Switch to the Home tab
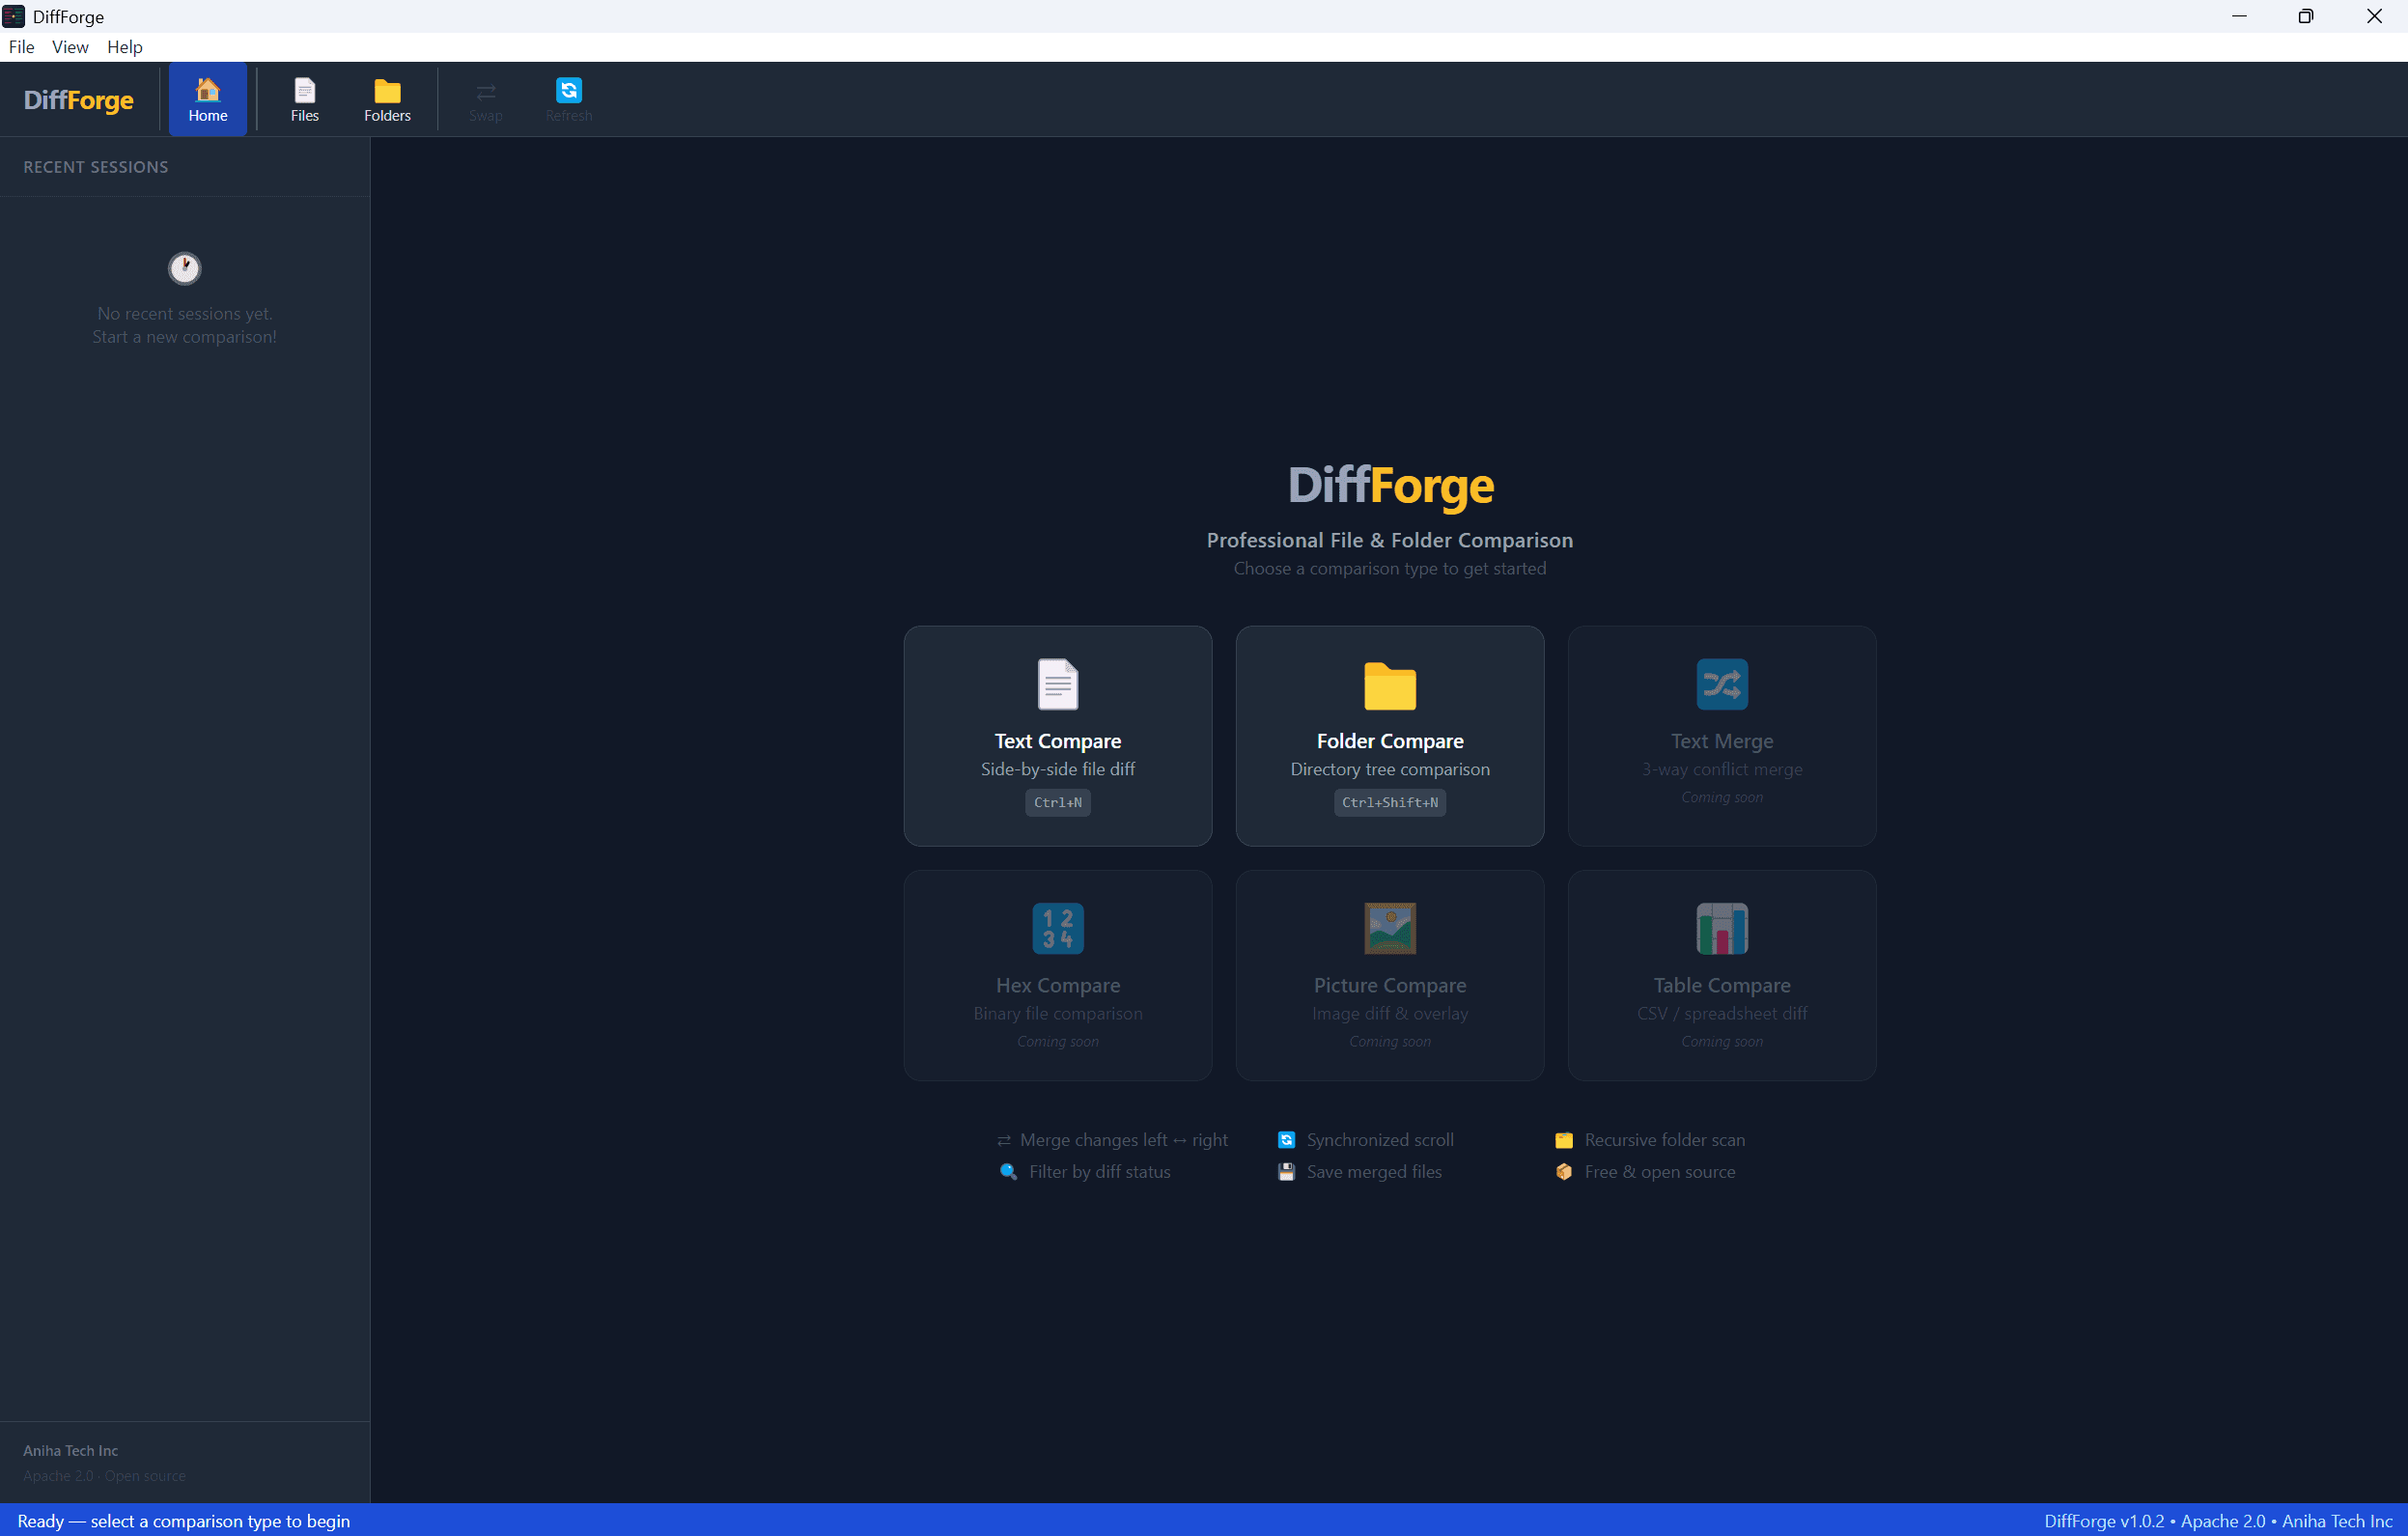This screenshot has width=2408, height=1536. click(x=207, y=97)
